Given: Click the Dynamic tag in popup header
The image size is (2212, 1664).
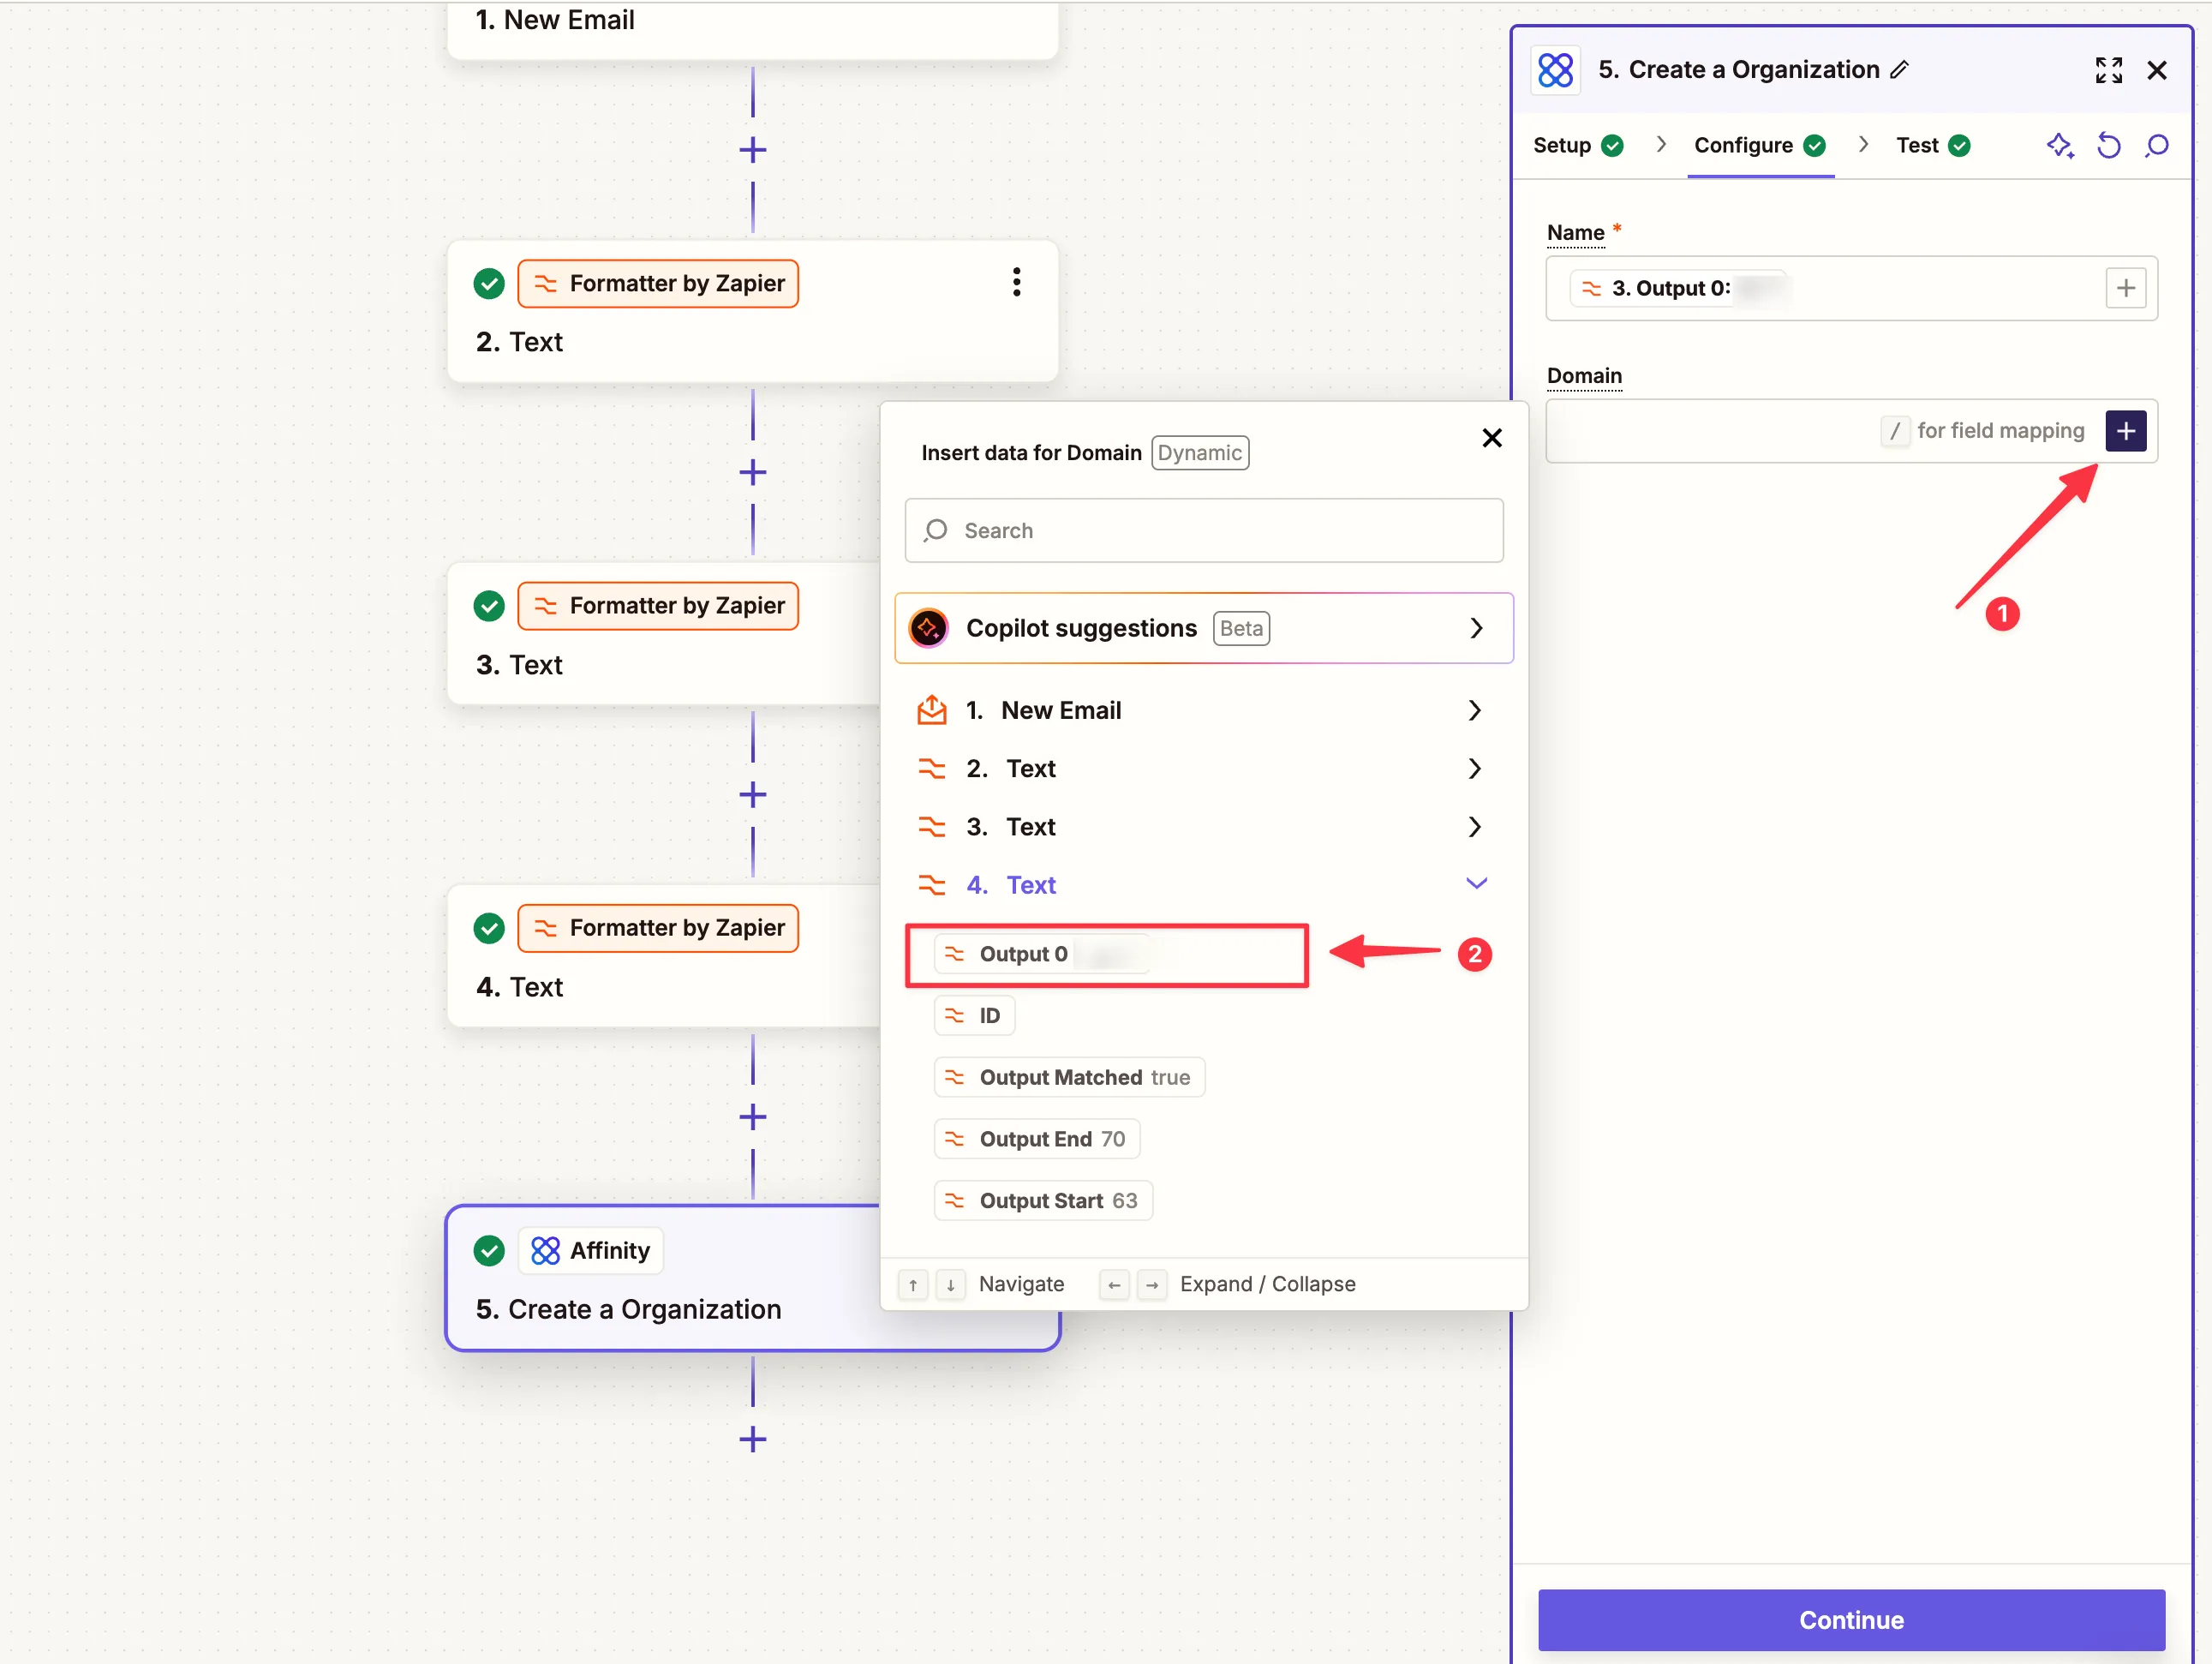Looking at the screenshot, I should coord(1199,453).
